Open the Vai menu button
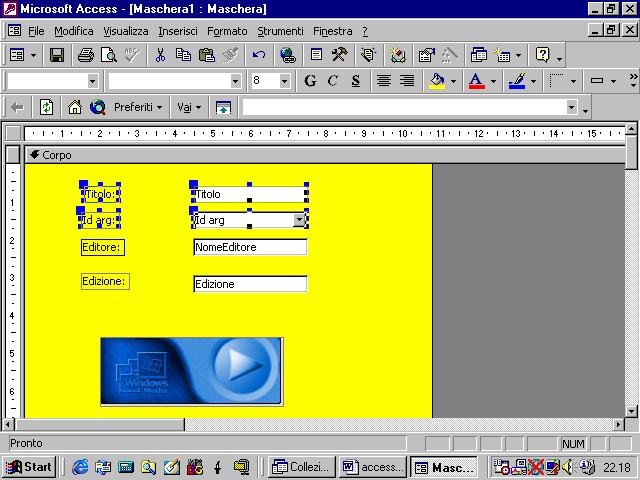Viewport: 640px width, 480px height. tap(189, 107)
